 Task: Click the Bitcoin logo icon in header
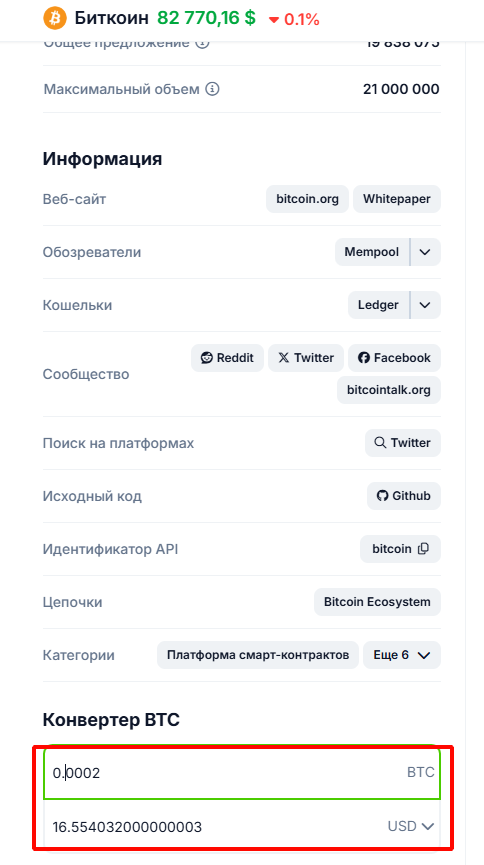[x=54, y=18]
